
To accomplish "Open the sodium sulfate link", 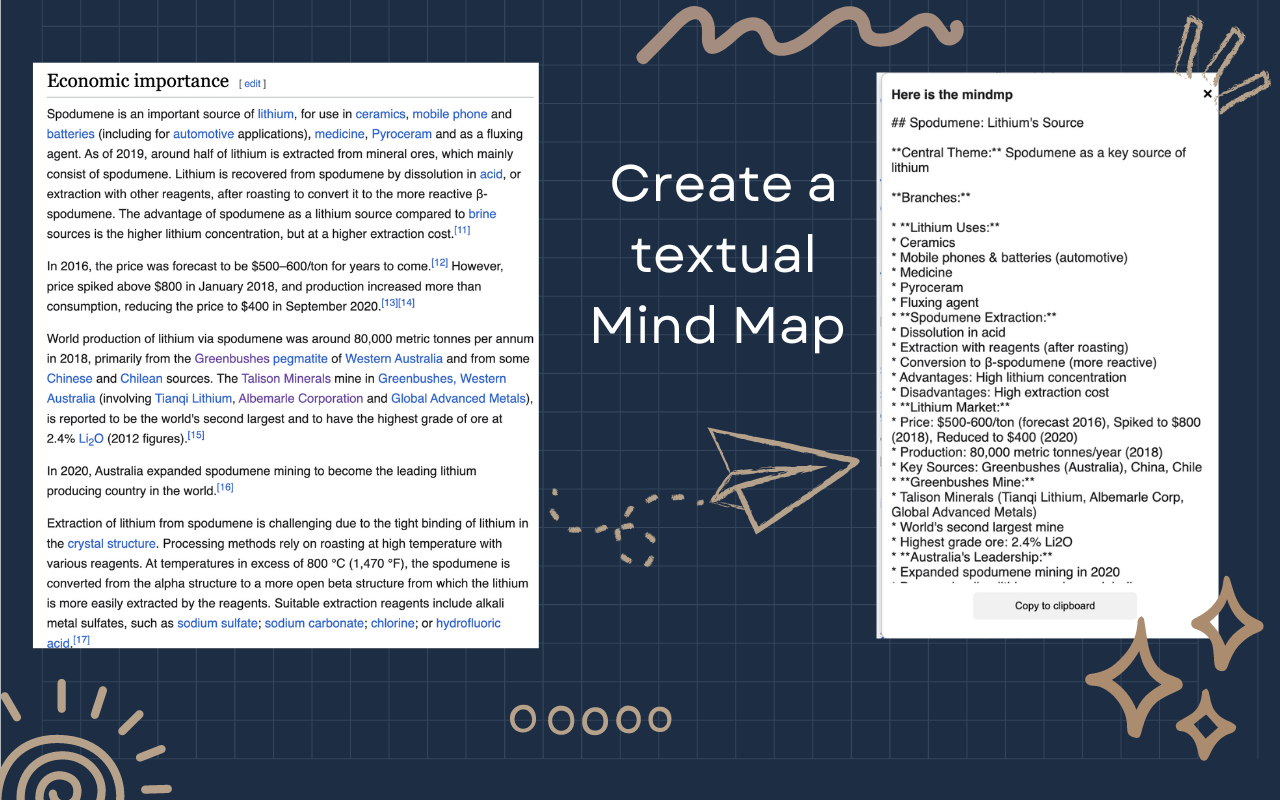I will (x=217, y=624).
